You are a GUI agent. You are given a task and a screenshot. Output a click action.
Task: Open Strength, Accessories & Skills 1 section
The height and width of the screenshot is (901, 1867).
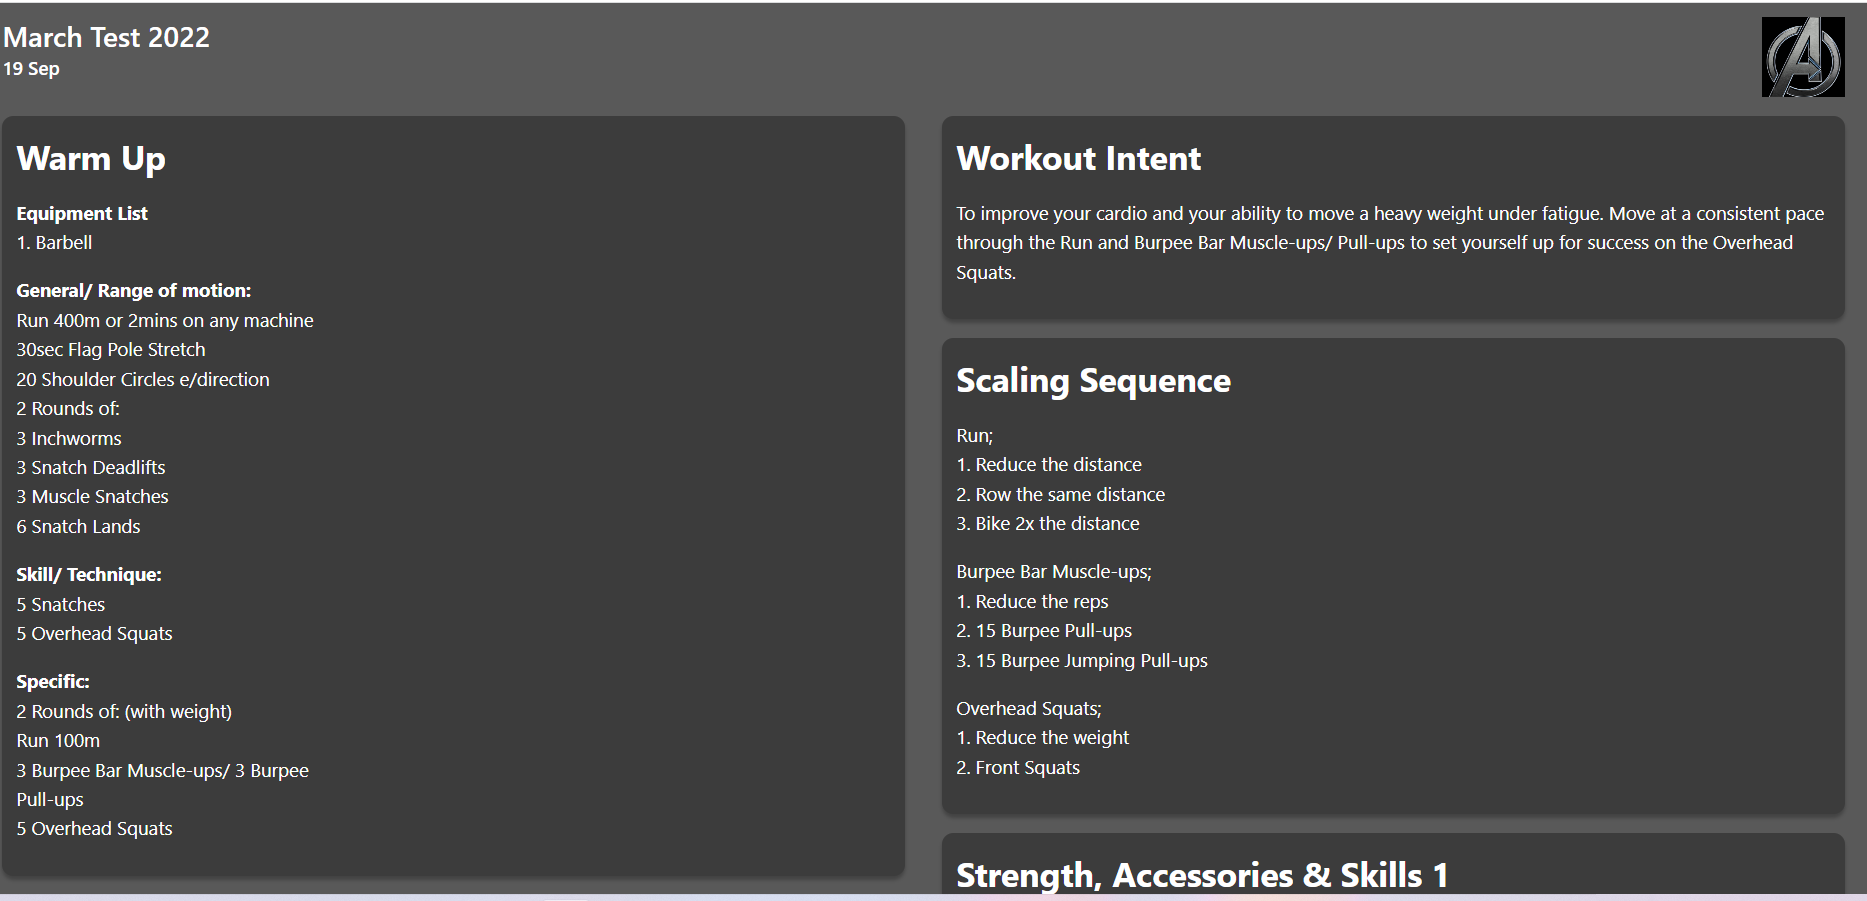click(1202, 875)
